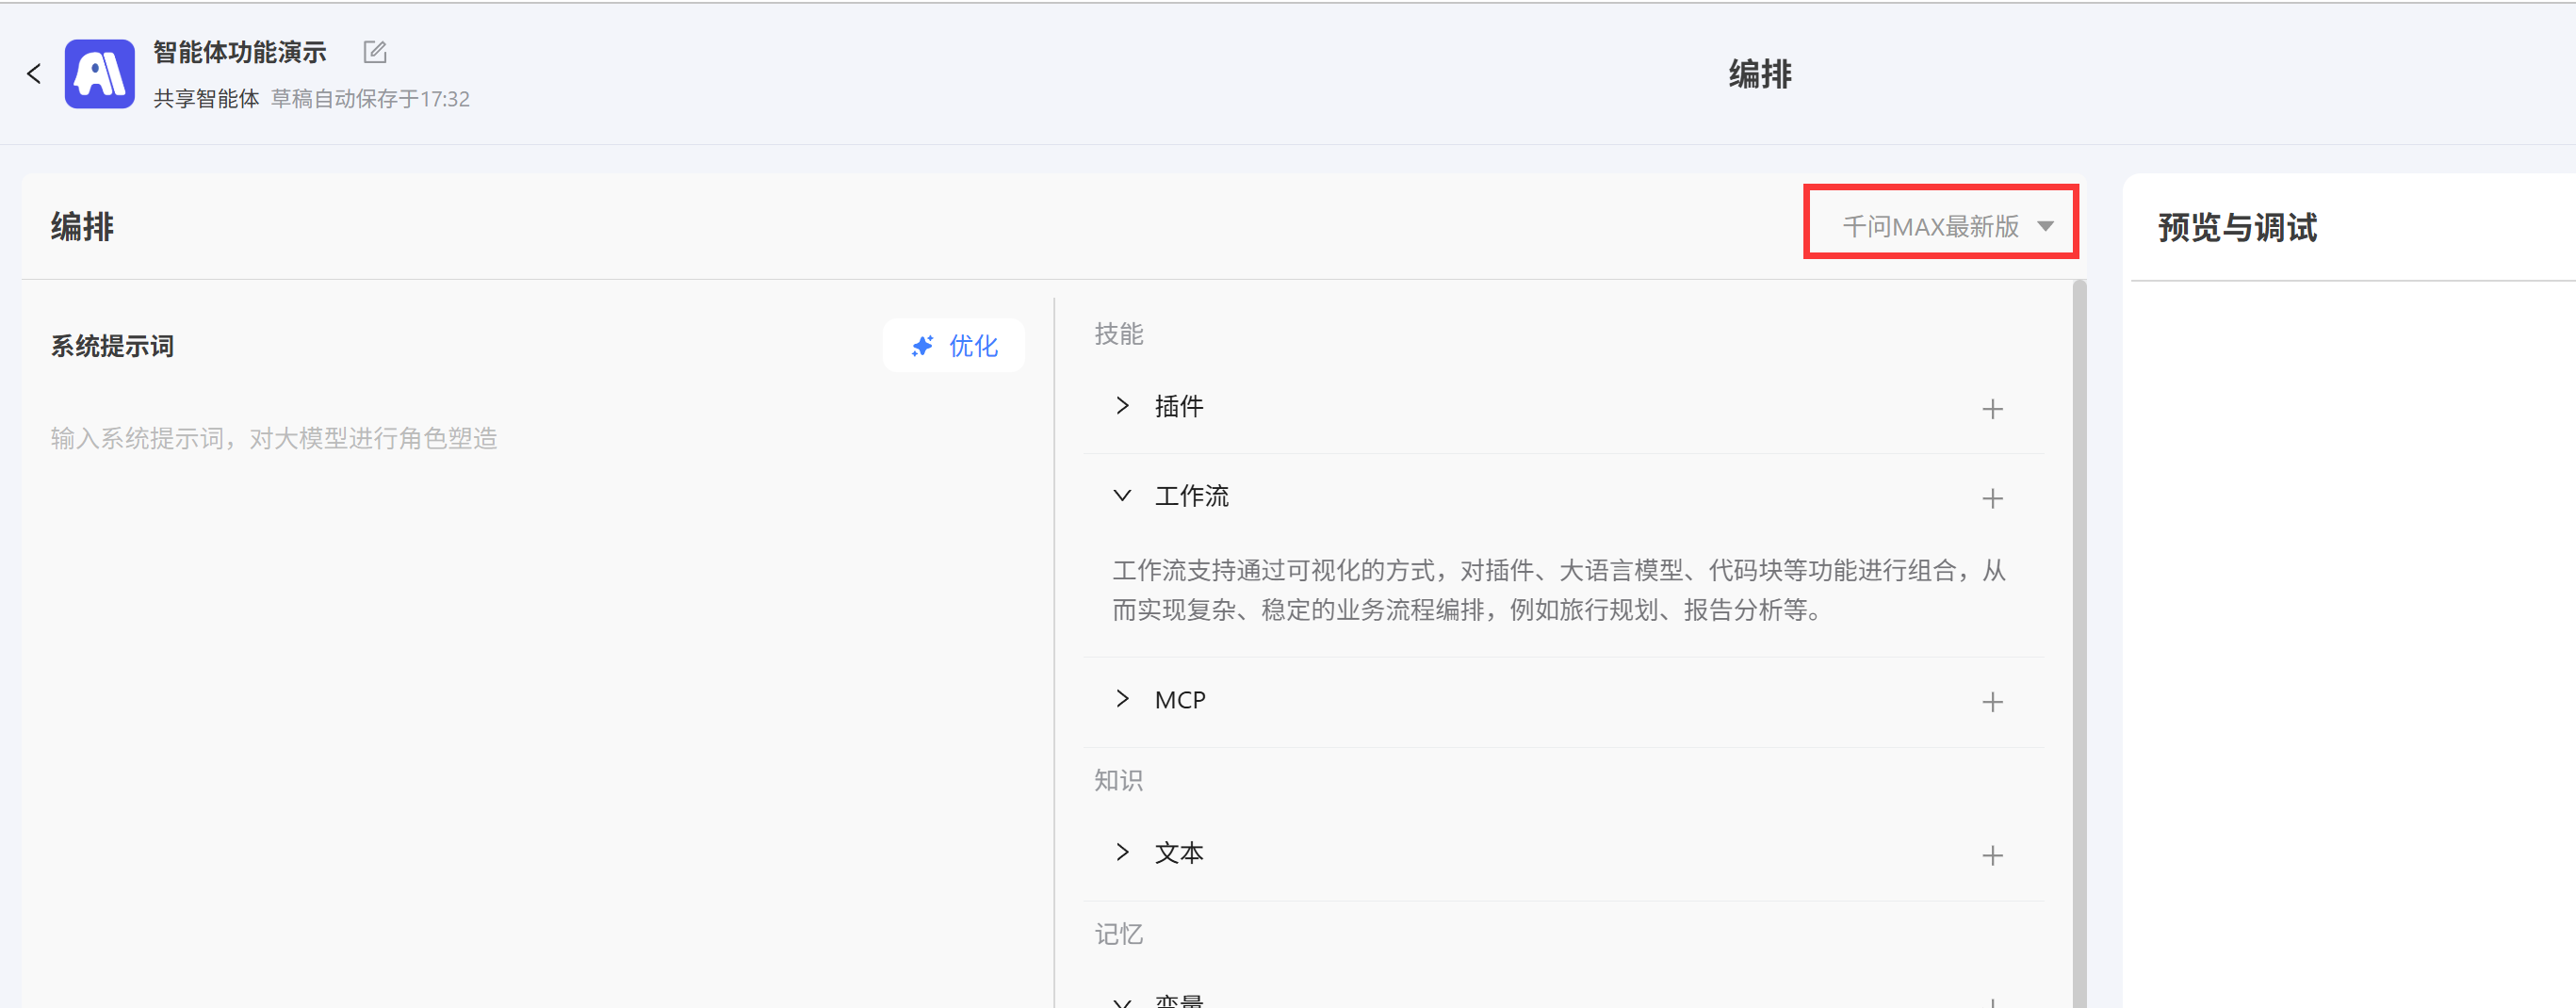
Task: Add a workflow using the 工作流 plus icon
Action: pos(1994,498)
